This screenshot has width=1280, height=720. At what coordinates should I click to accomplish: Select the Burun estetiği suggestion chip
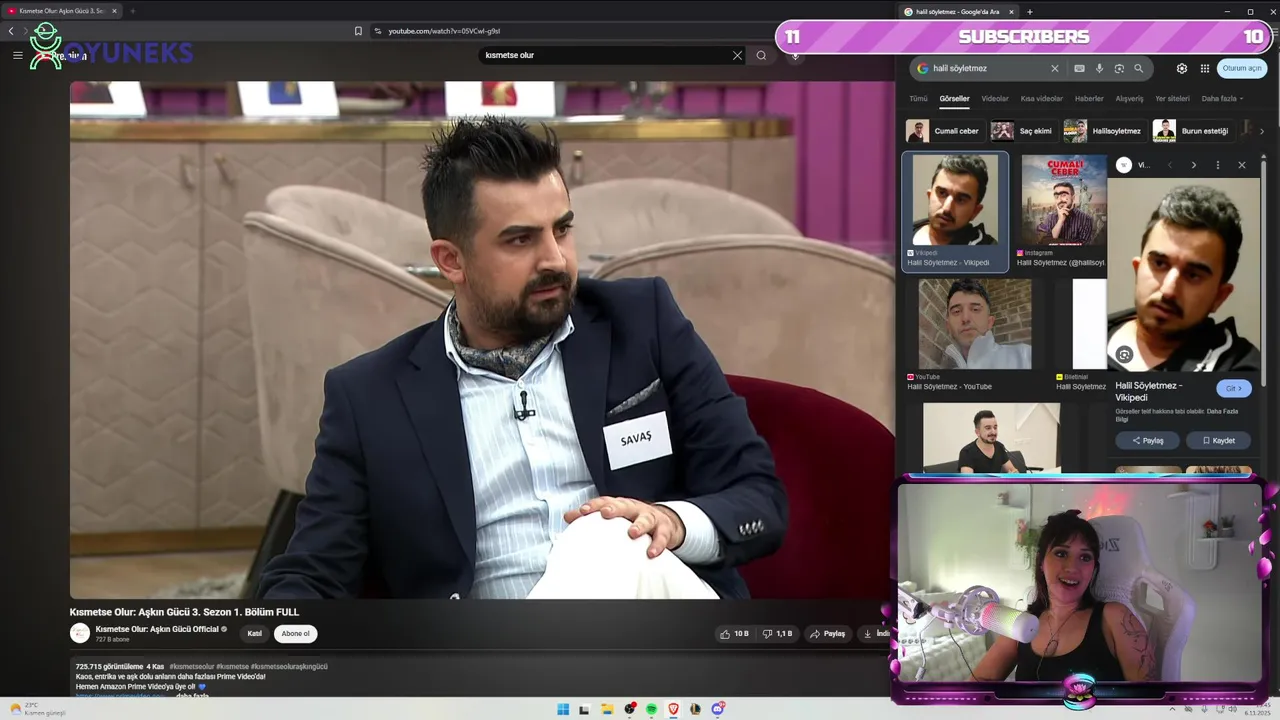(1192, 131)
